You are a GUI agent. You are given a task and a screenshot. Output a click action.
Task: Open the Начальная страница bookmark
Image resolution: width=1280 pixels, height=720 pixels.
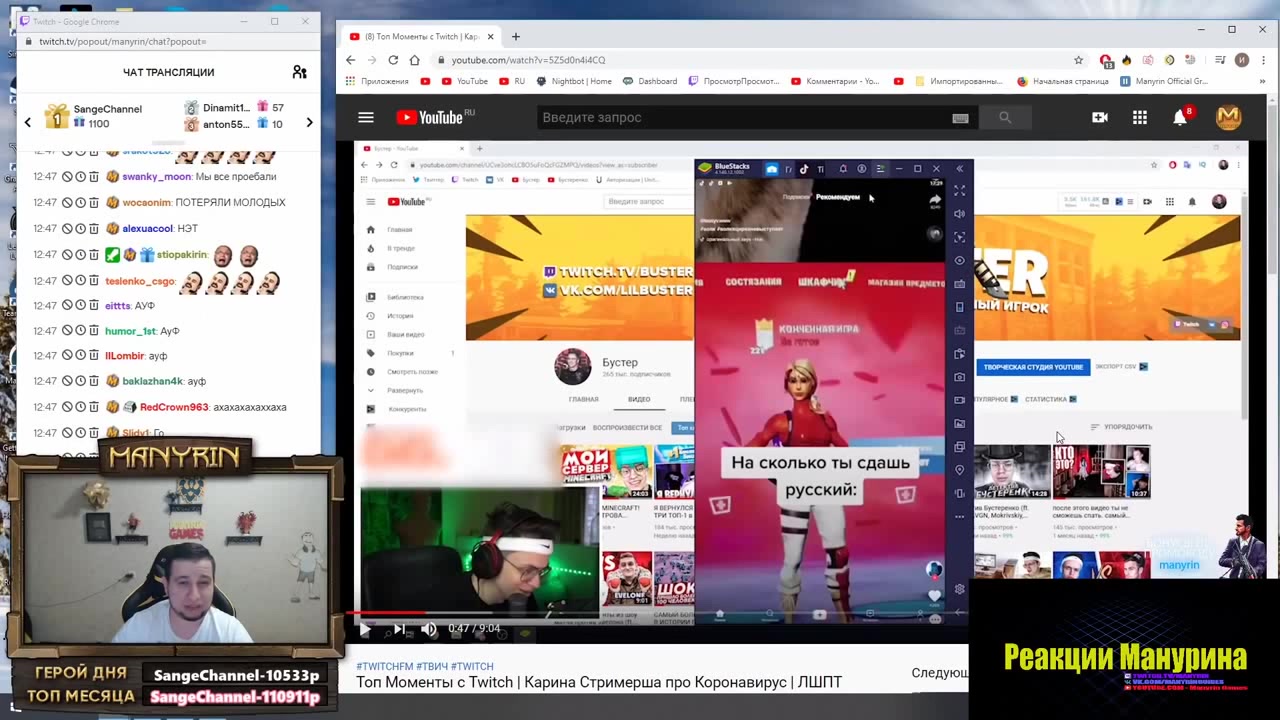1062,81
